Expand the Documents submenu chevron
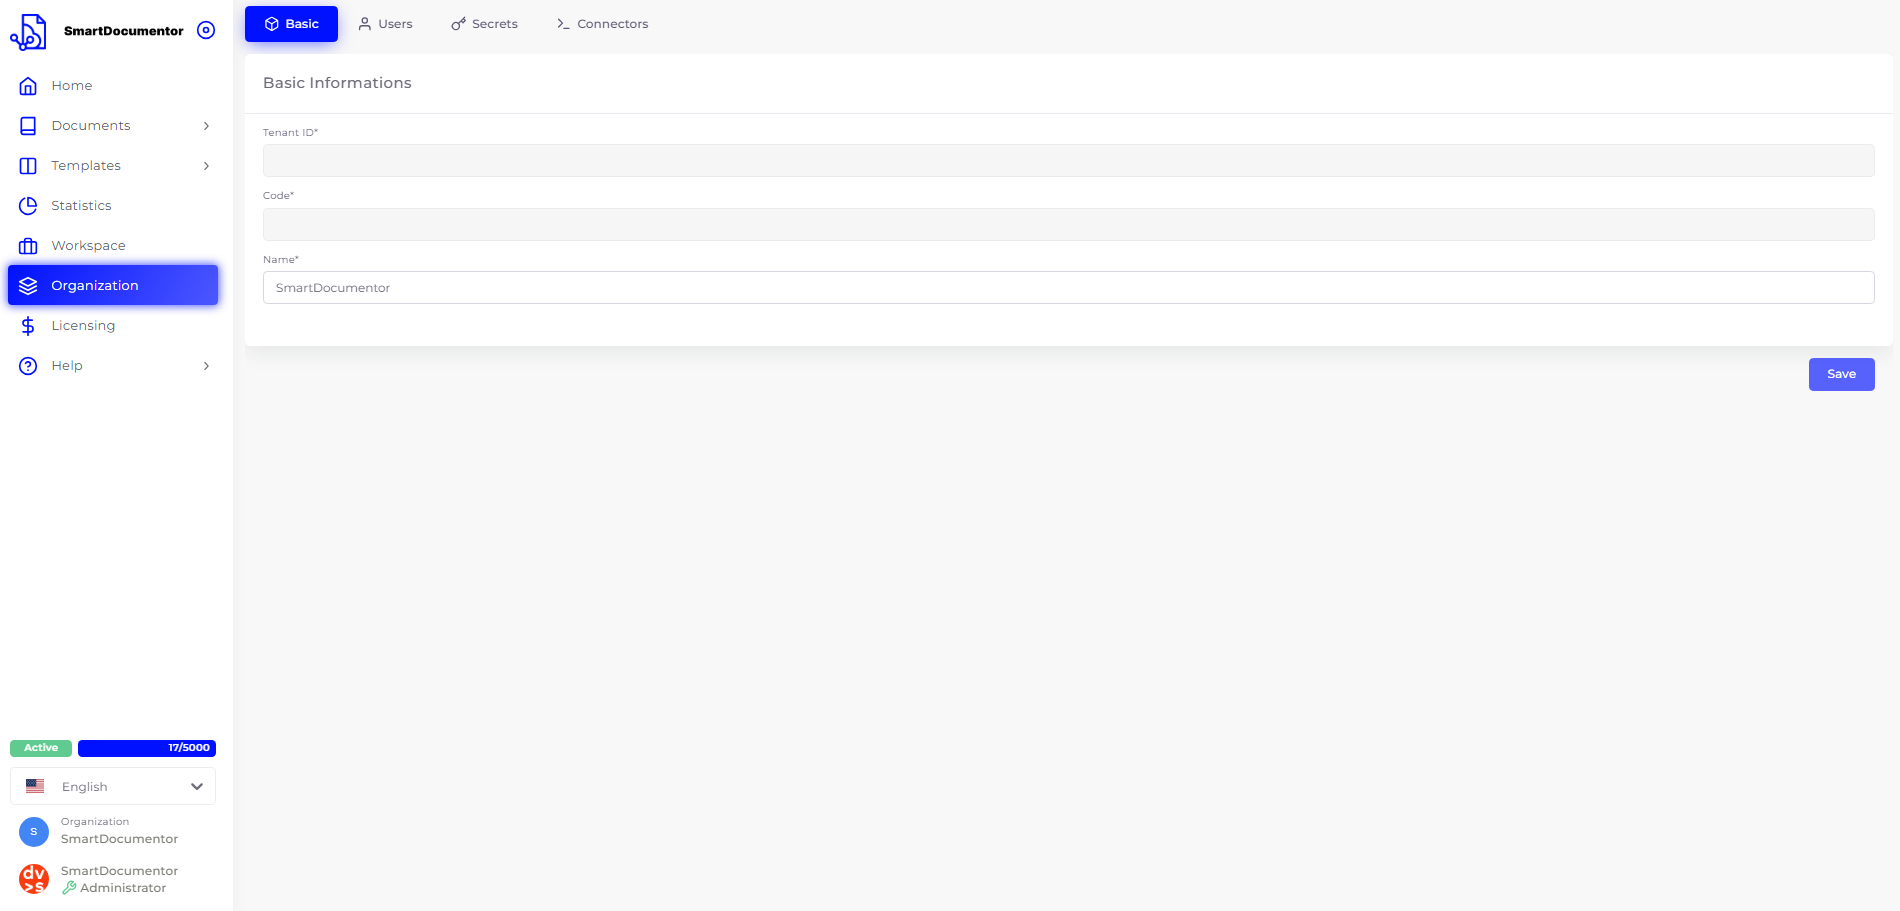This screenshot has height=911, width=1900. point(206,126)
